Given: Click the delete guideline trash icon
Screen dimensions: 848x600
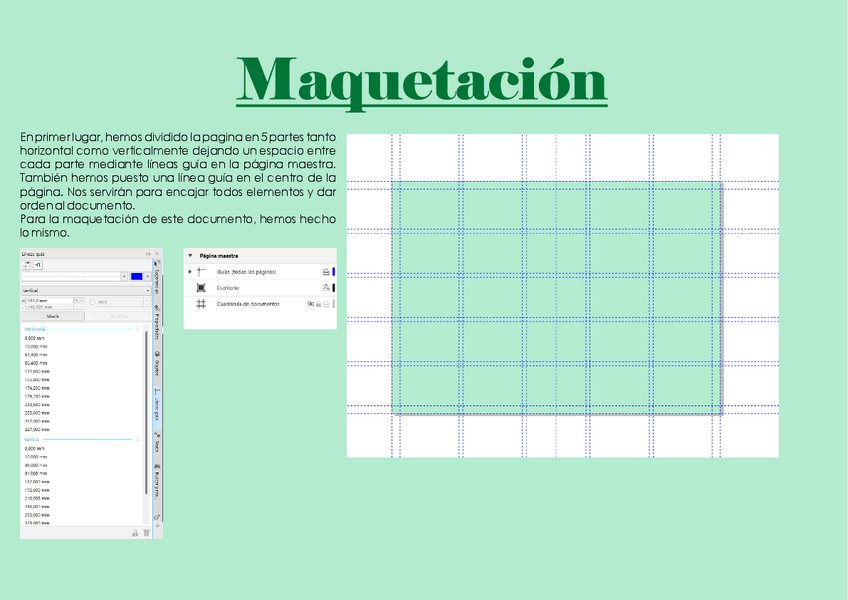Looking at the screenshot, I should (x=146, y=533).
